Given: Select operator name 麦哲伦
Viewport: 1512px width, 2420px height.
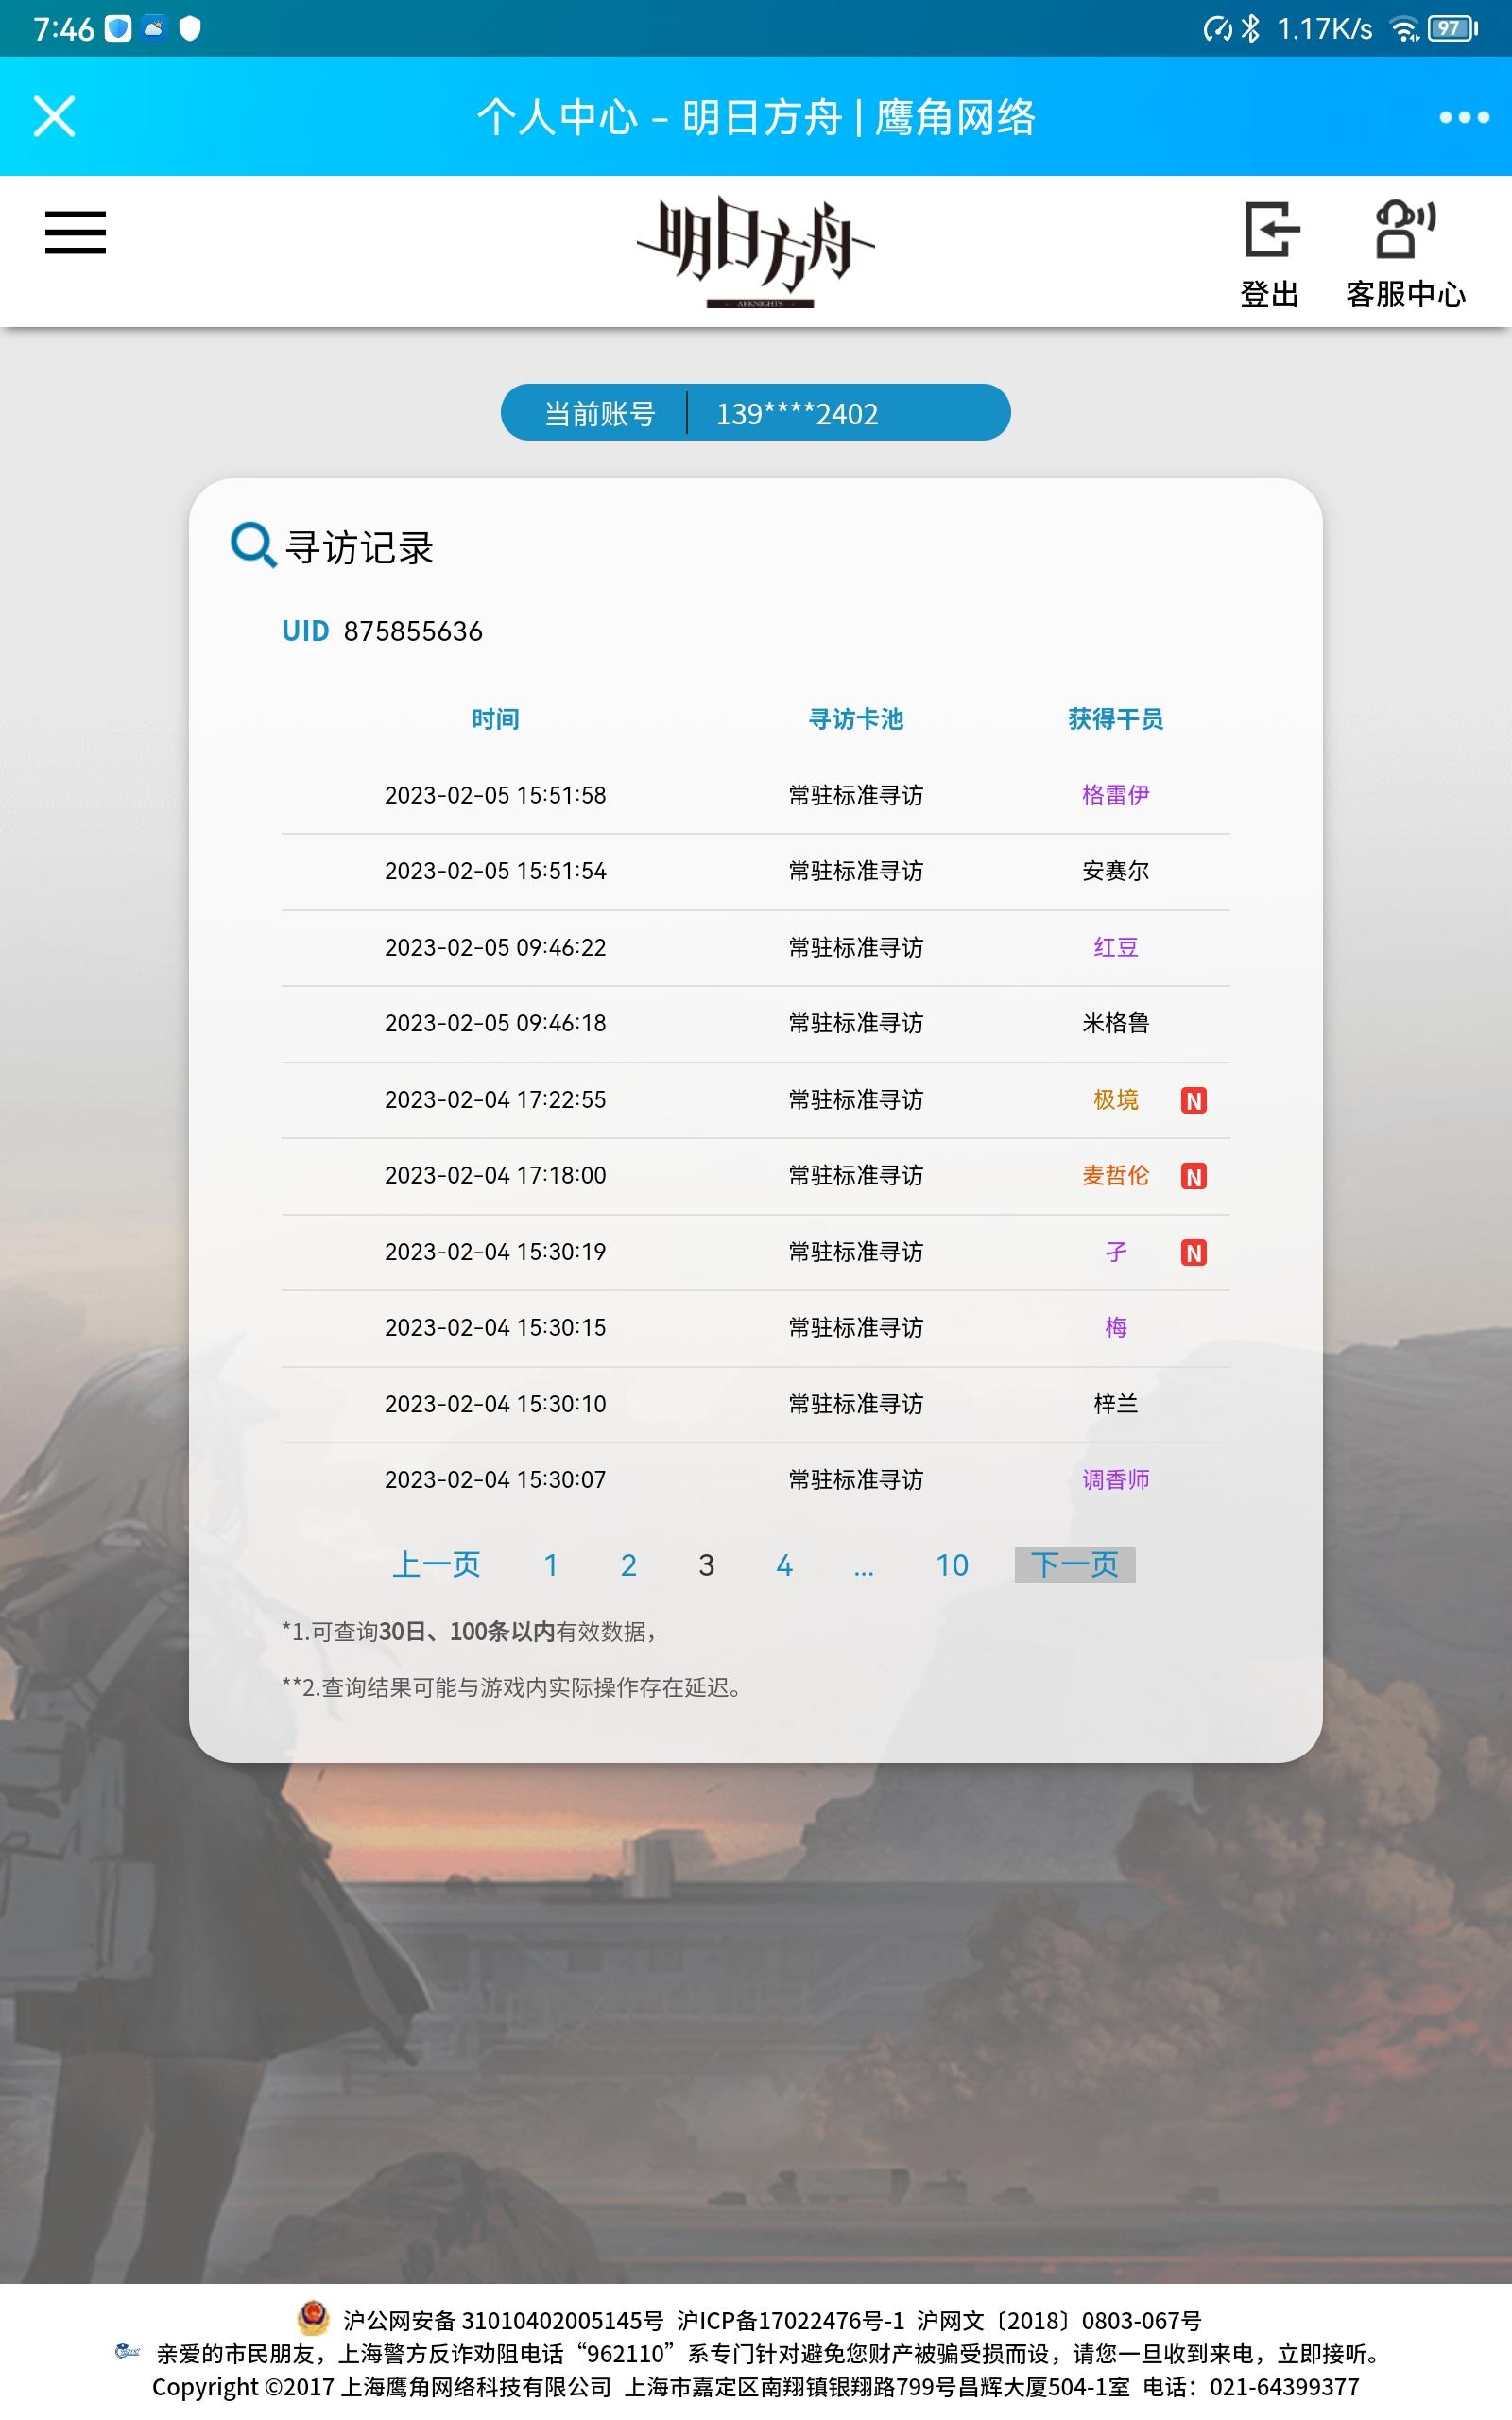Looking at the screenshot, I should click(x=1116, y=1175).
